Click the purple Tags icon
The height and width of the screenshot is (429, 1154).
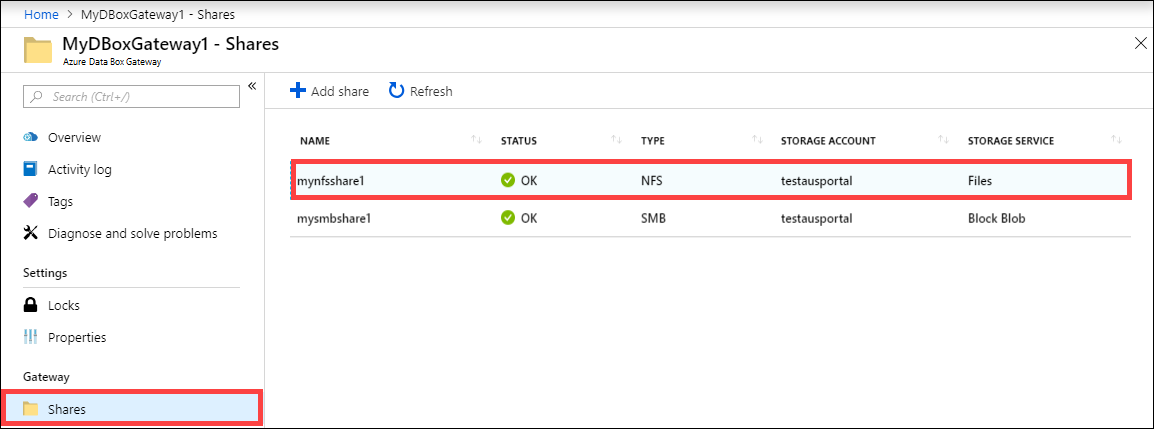coord(30,201)
